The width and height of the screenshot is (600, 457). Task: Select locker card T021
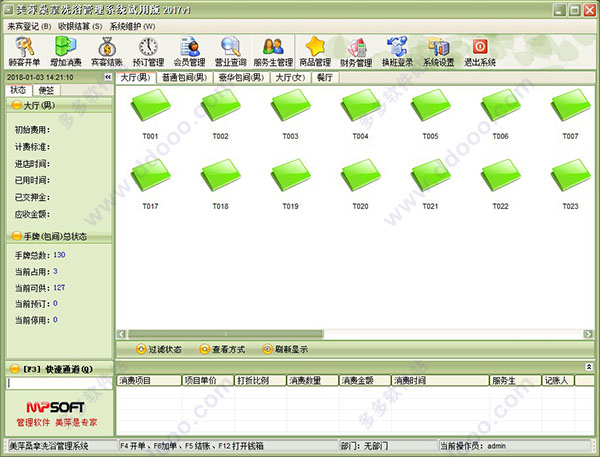[x=430, y=184]
